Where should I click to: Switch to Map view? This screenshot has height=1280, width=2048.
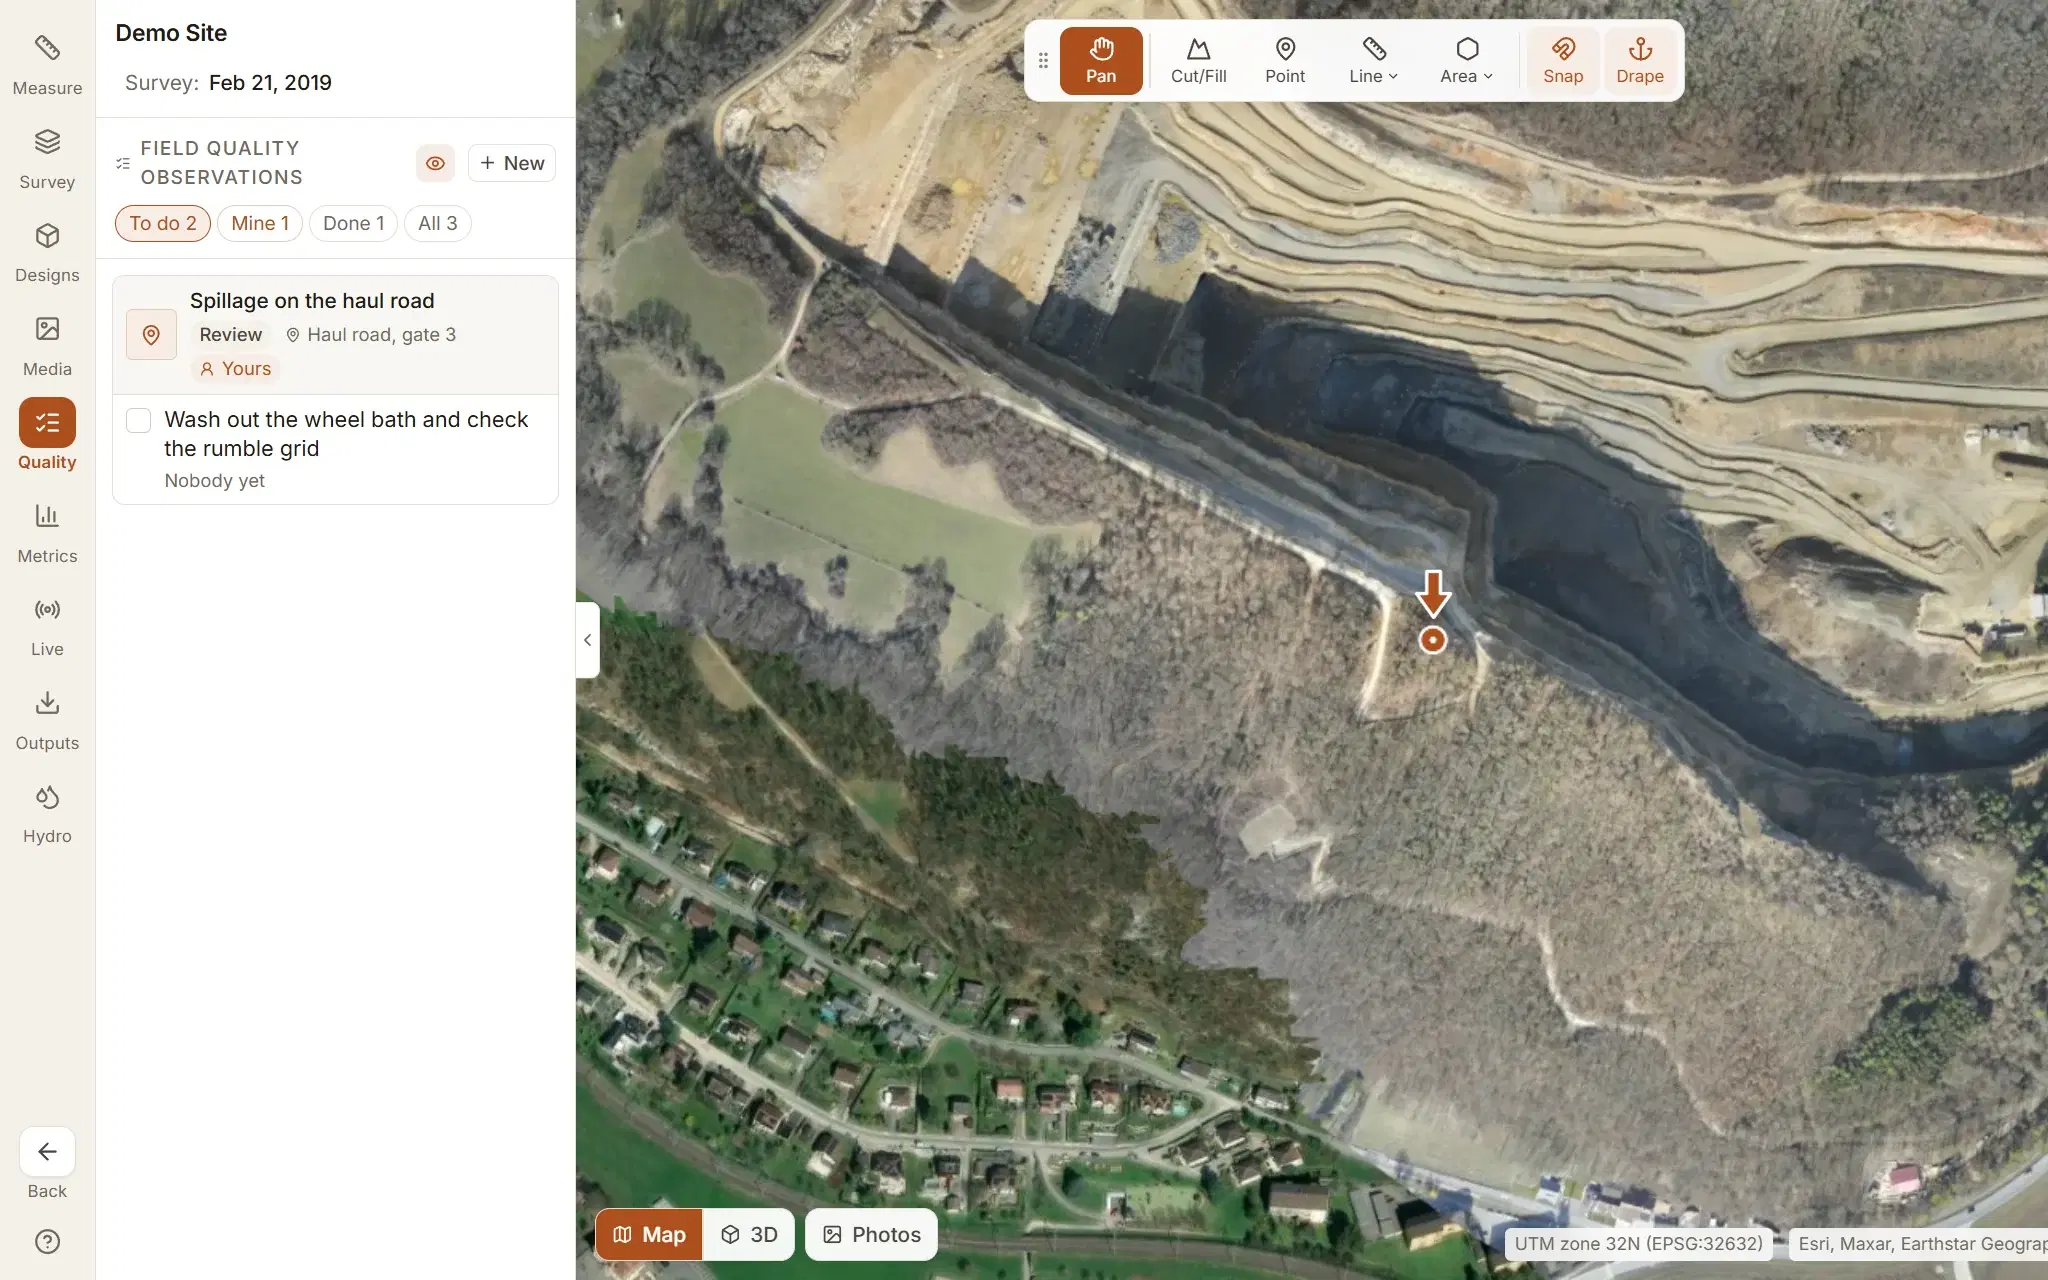[650, 1235]
